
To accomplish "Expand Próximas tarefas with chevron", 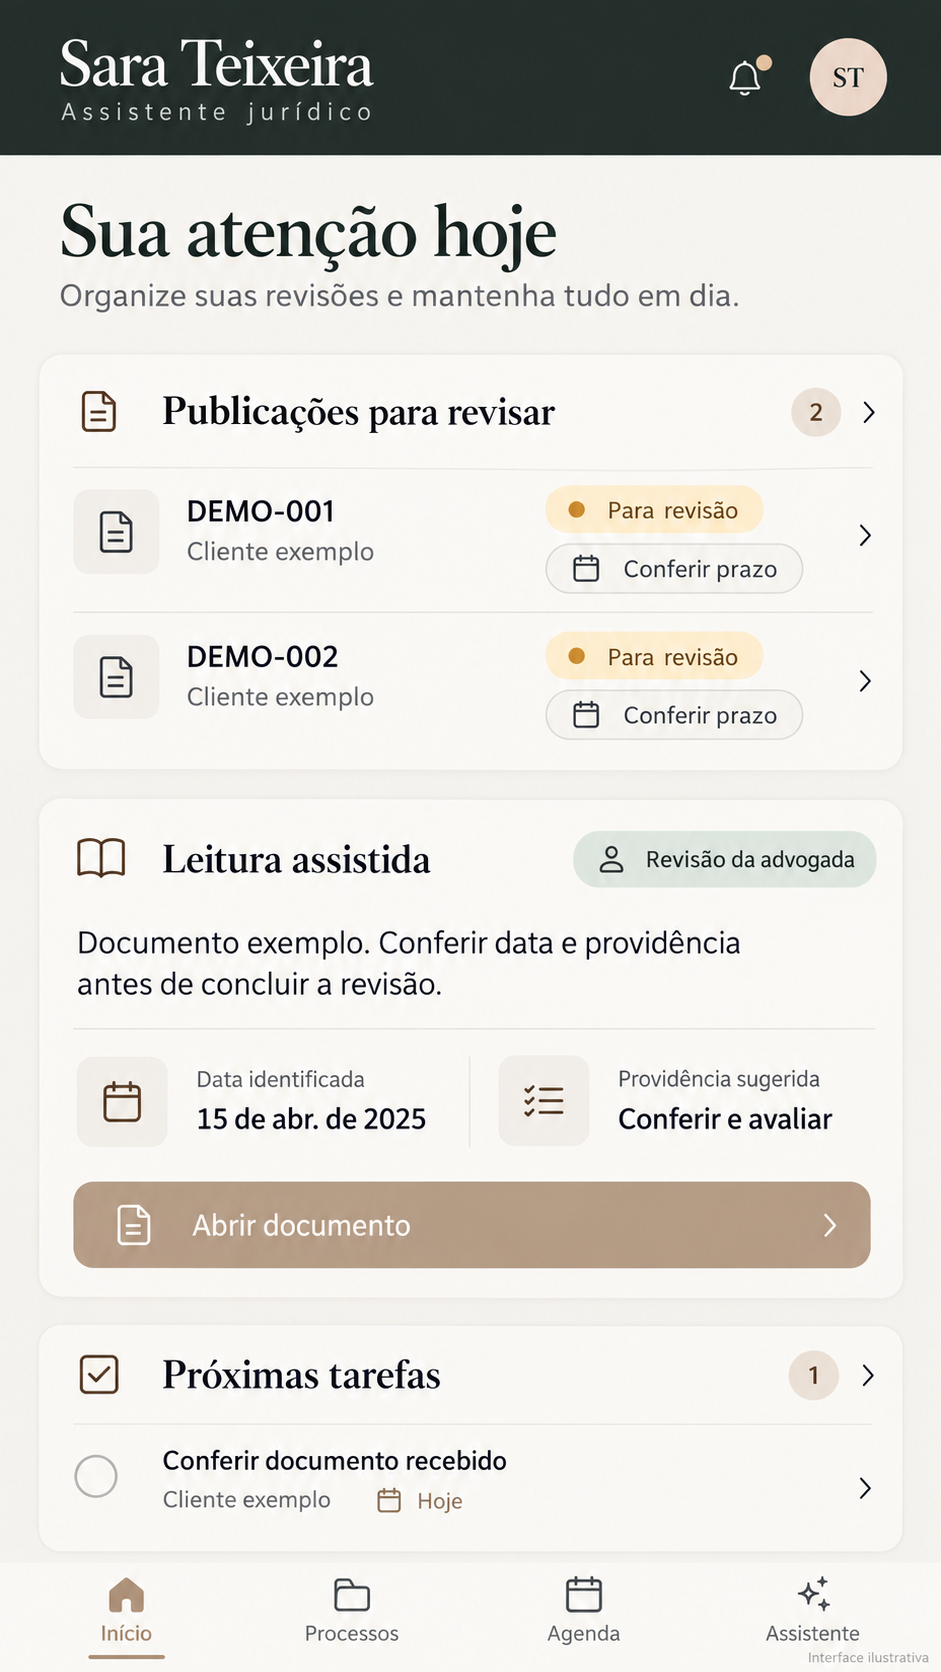I will point(868,1375).
